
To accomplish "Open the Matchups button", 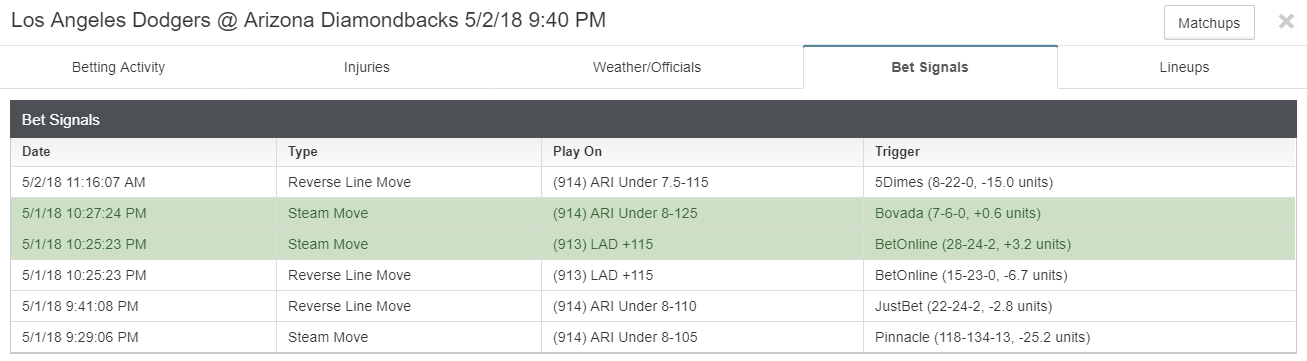I will point(1209,23).
